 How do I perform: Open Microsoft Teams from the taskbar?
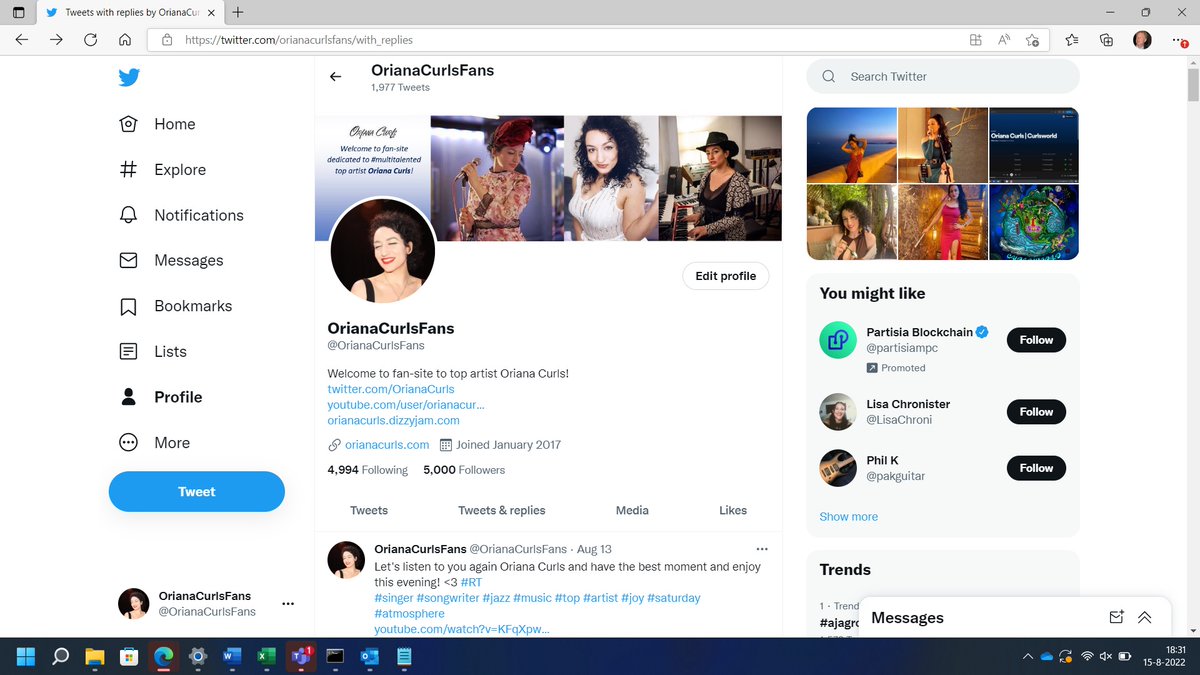click(299, 657)
